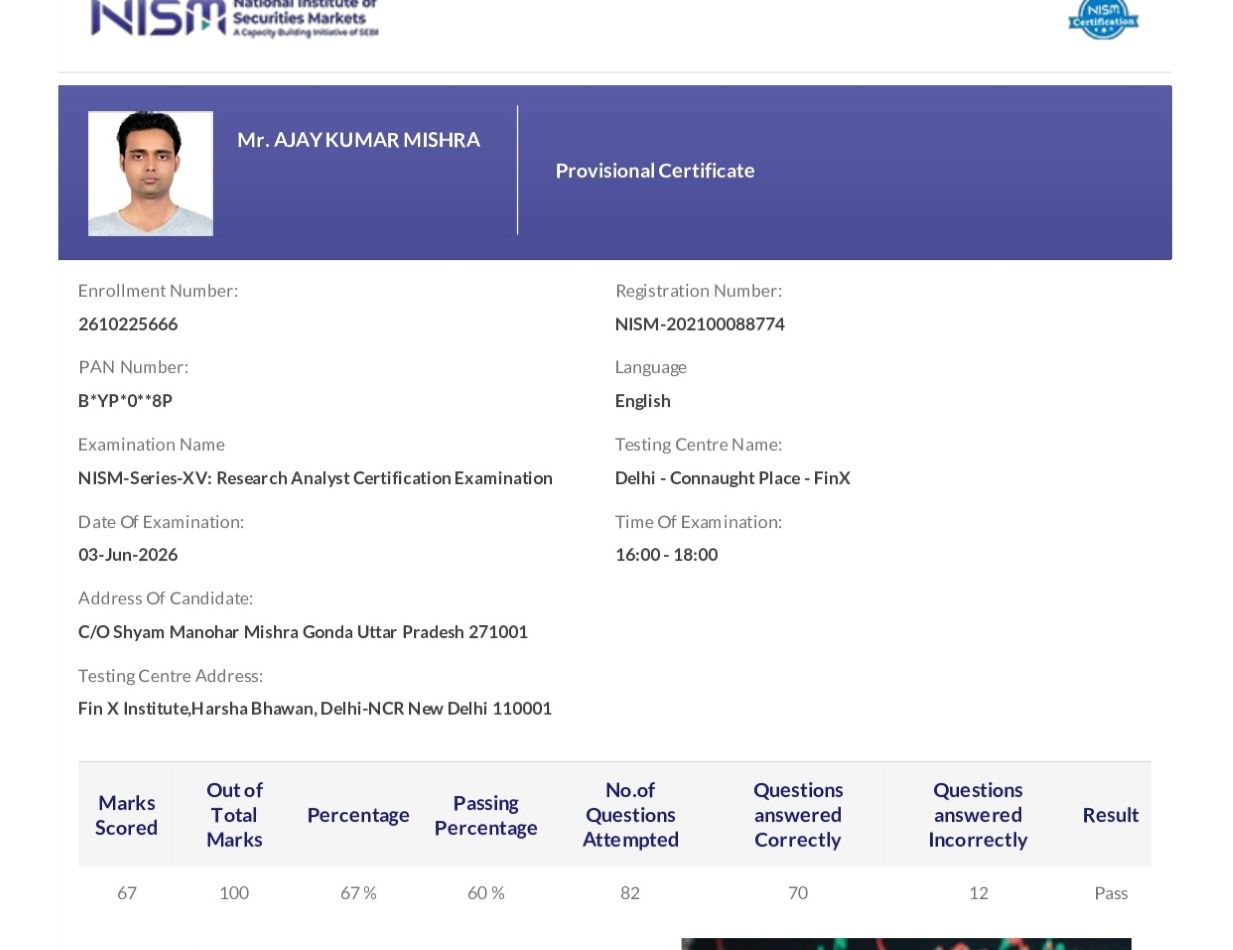The width and height of the screenshot is (1233, 950).
Task: Click the Address Of Candidate label
Action: pos(166,598)
